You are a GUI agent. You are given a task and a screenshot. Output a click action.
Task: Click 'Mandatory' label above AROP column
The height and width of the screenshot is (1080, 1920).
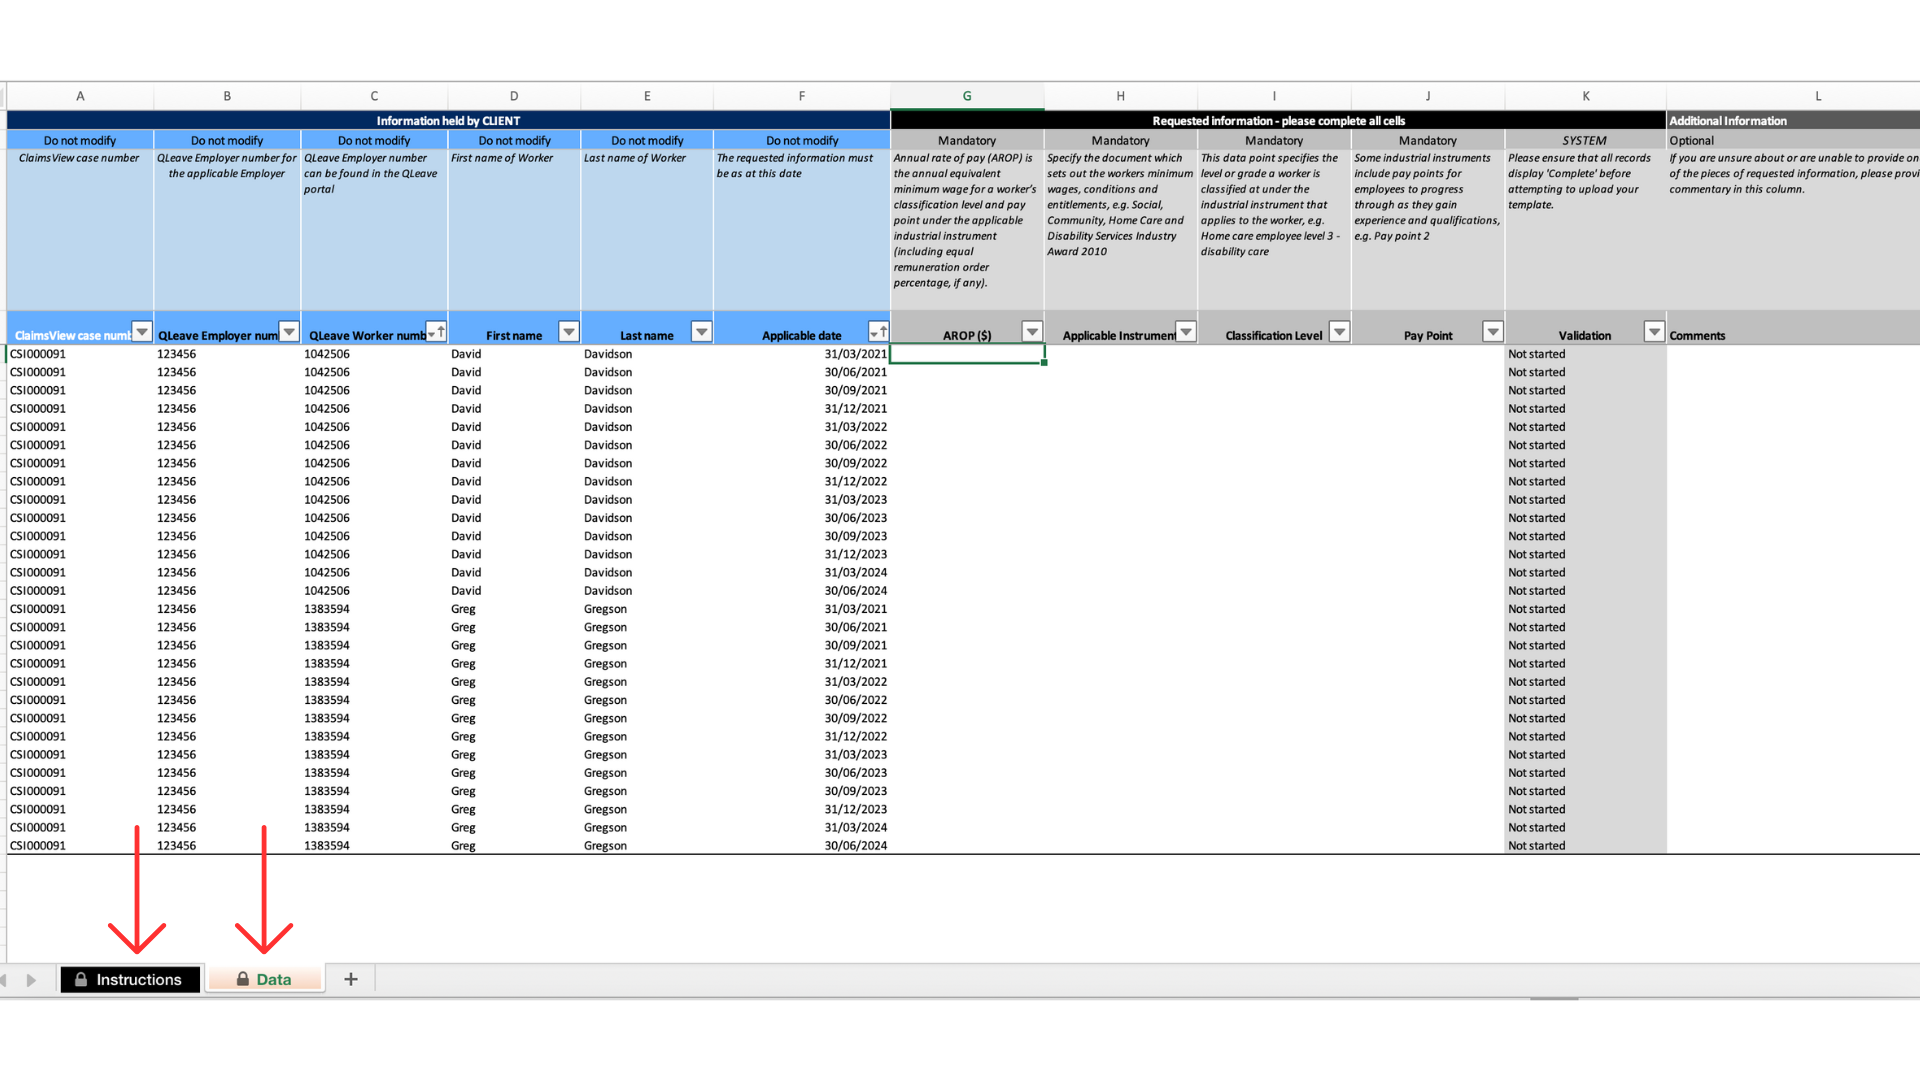(x=967, y=141)
